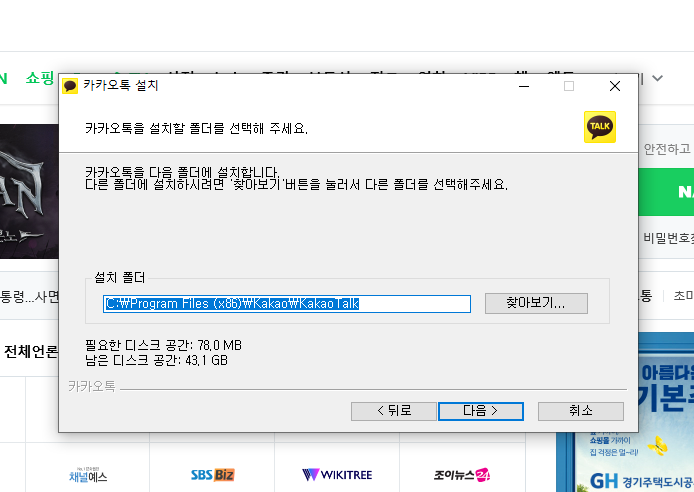Go back with the < 뒤로 button
This screenshot has height=492, width=694.
[x=394, y=411]
